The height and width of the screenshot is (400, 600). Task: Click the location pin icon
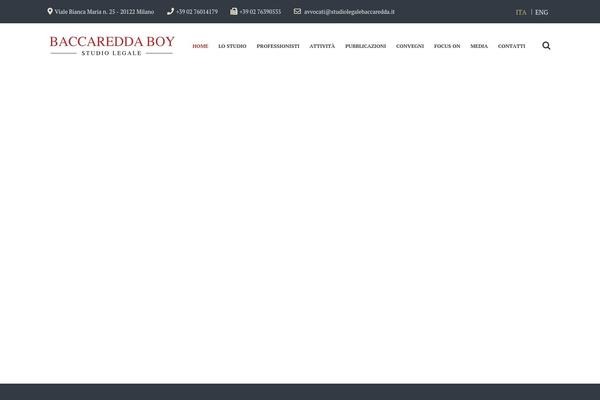(x=50, y=11)
